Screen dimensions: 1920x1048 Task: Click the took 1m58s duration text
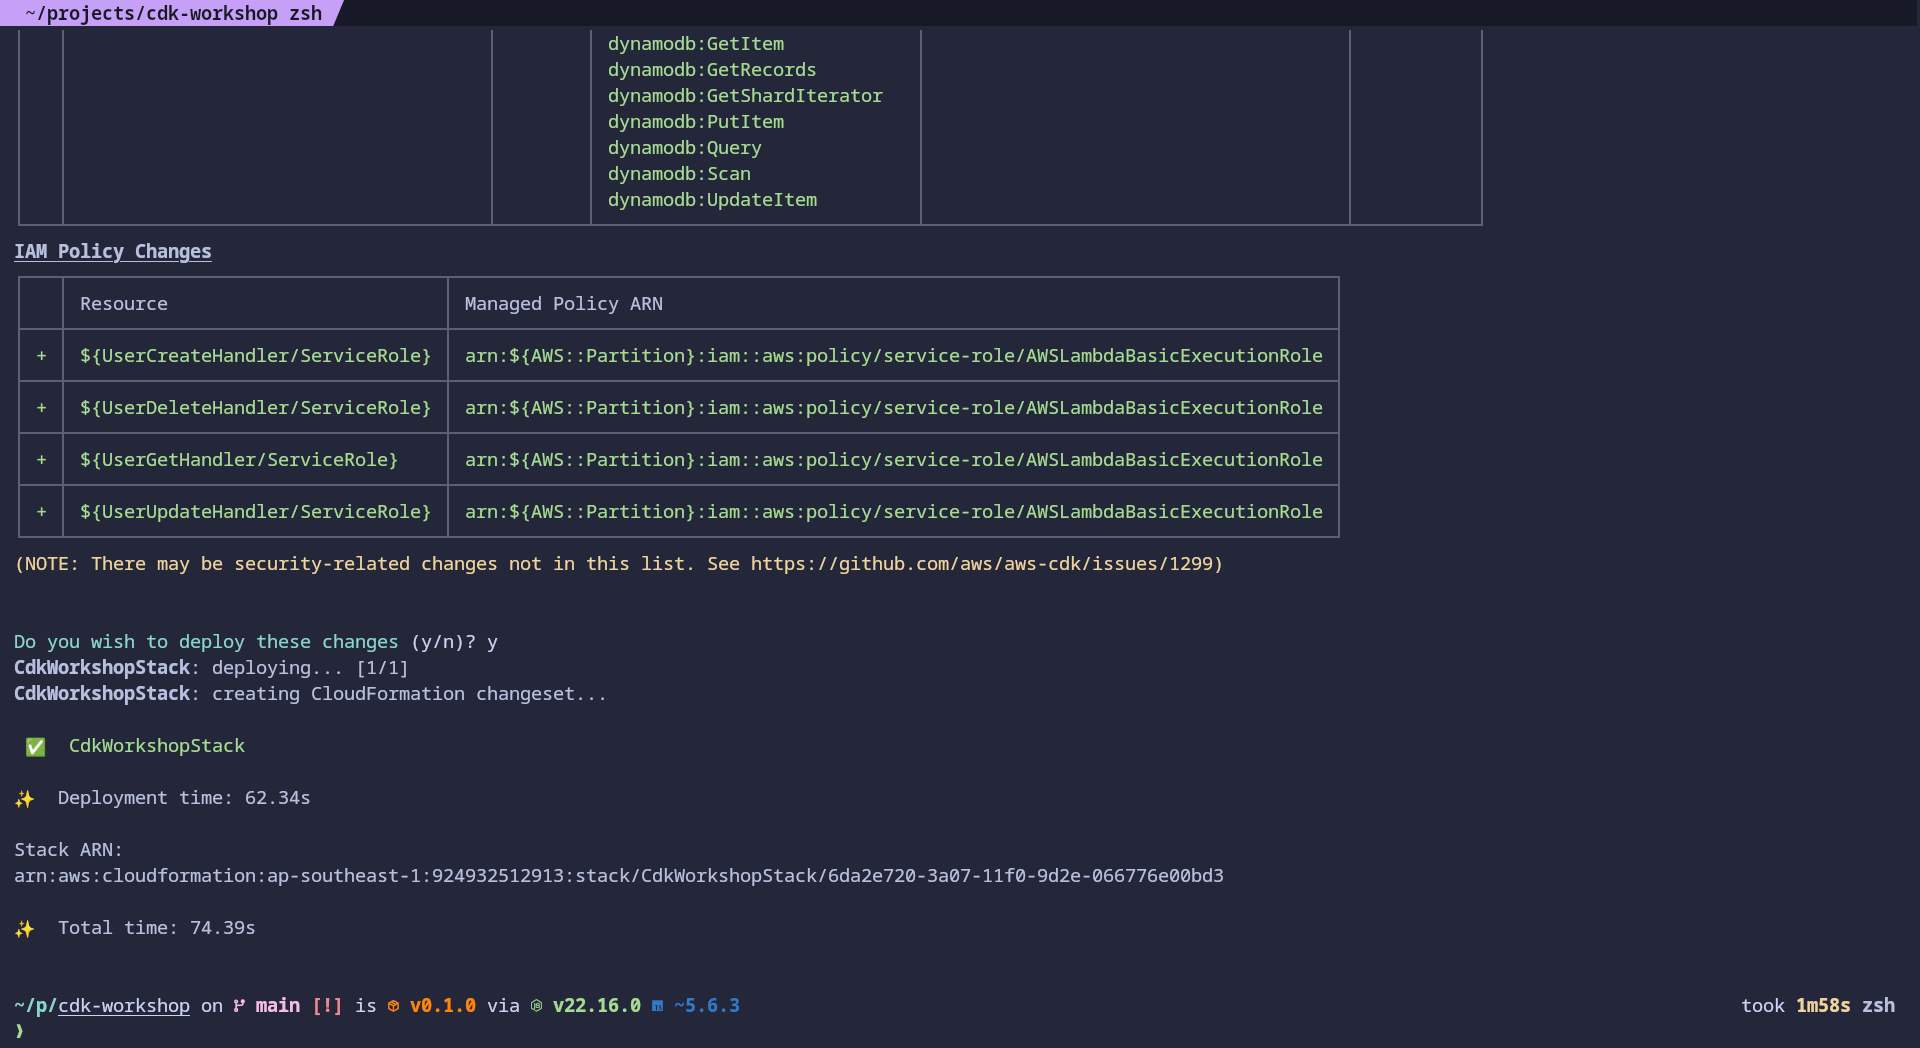1796,1006
